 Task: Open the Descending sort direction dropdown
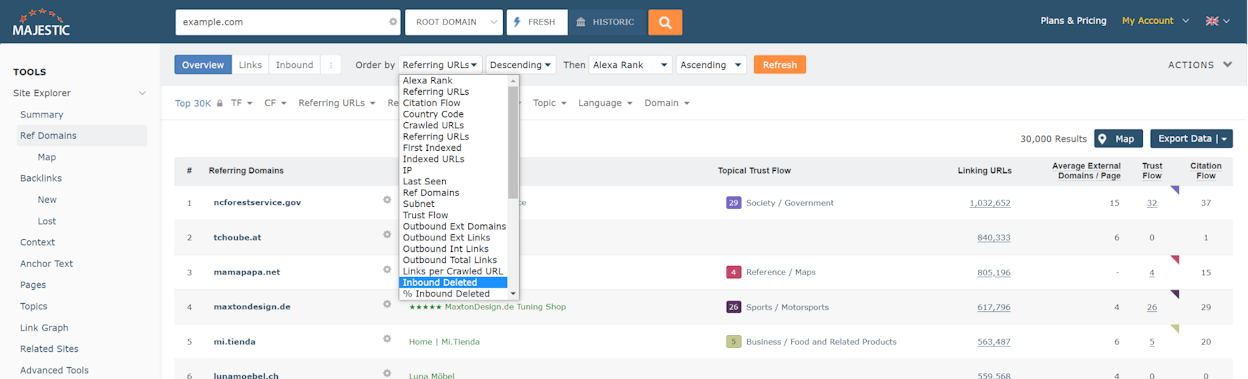pyautogui.click(x=521, y=65)
